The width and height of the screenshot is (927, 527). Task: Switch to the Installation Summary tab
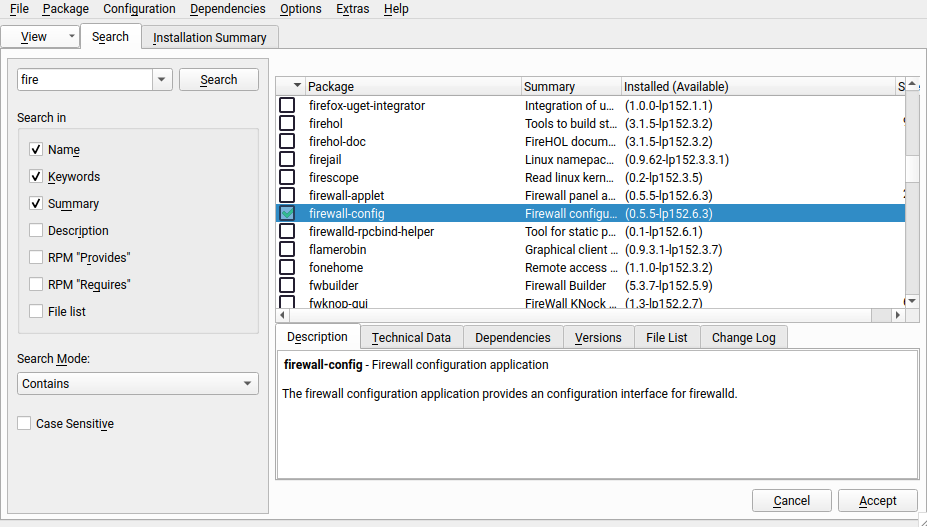coord(210,37)
